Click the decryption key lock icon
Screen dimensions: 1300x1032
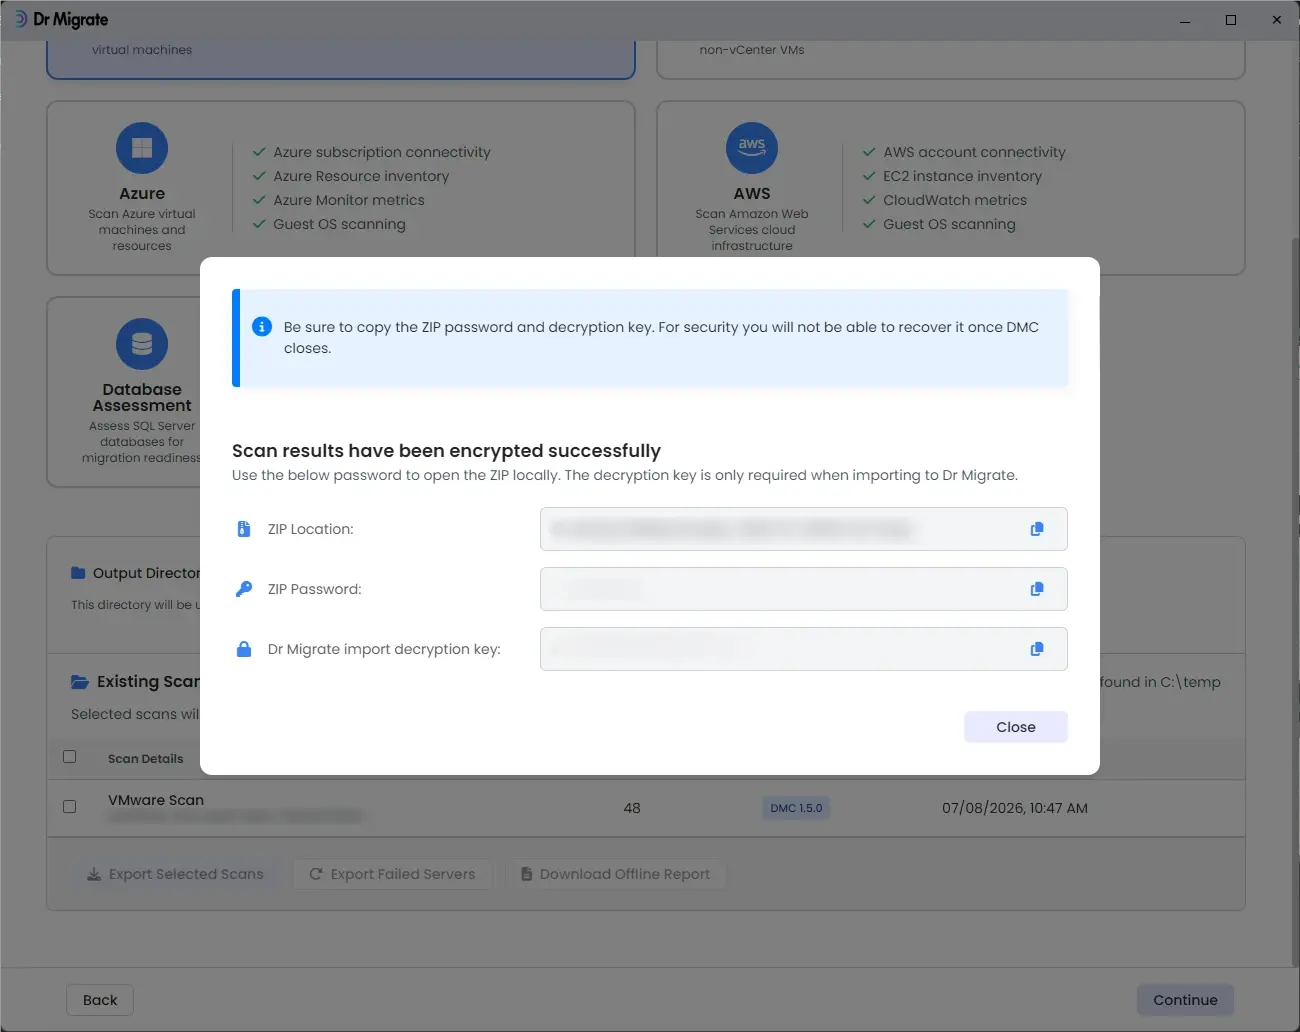[x=243, y=649]
